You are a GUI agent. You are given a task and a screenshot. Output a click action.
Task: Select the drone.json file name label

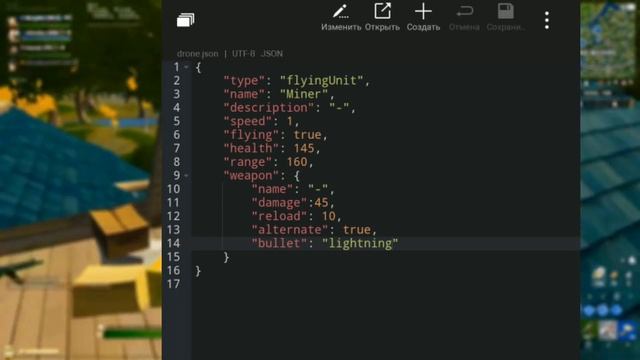[198, 53]
